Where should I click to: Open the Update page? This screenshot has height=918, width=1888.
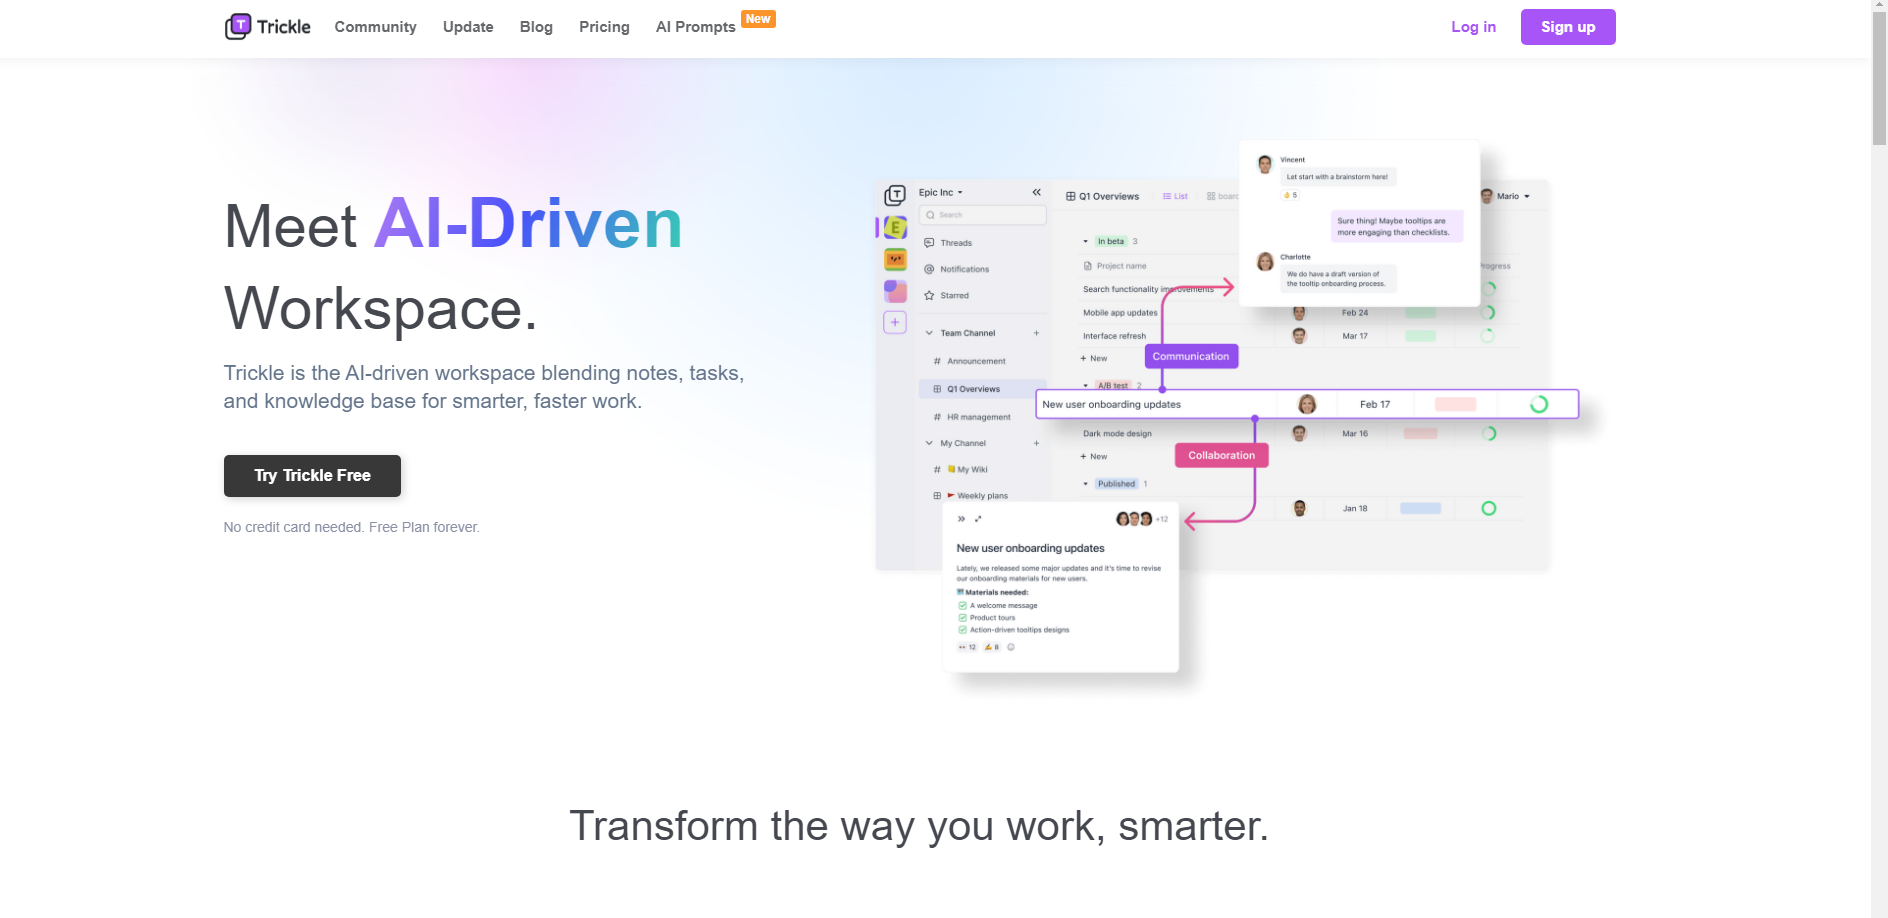(x=468, y=27)
